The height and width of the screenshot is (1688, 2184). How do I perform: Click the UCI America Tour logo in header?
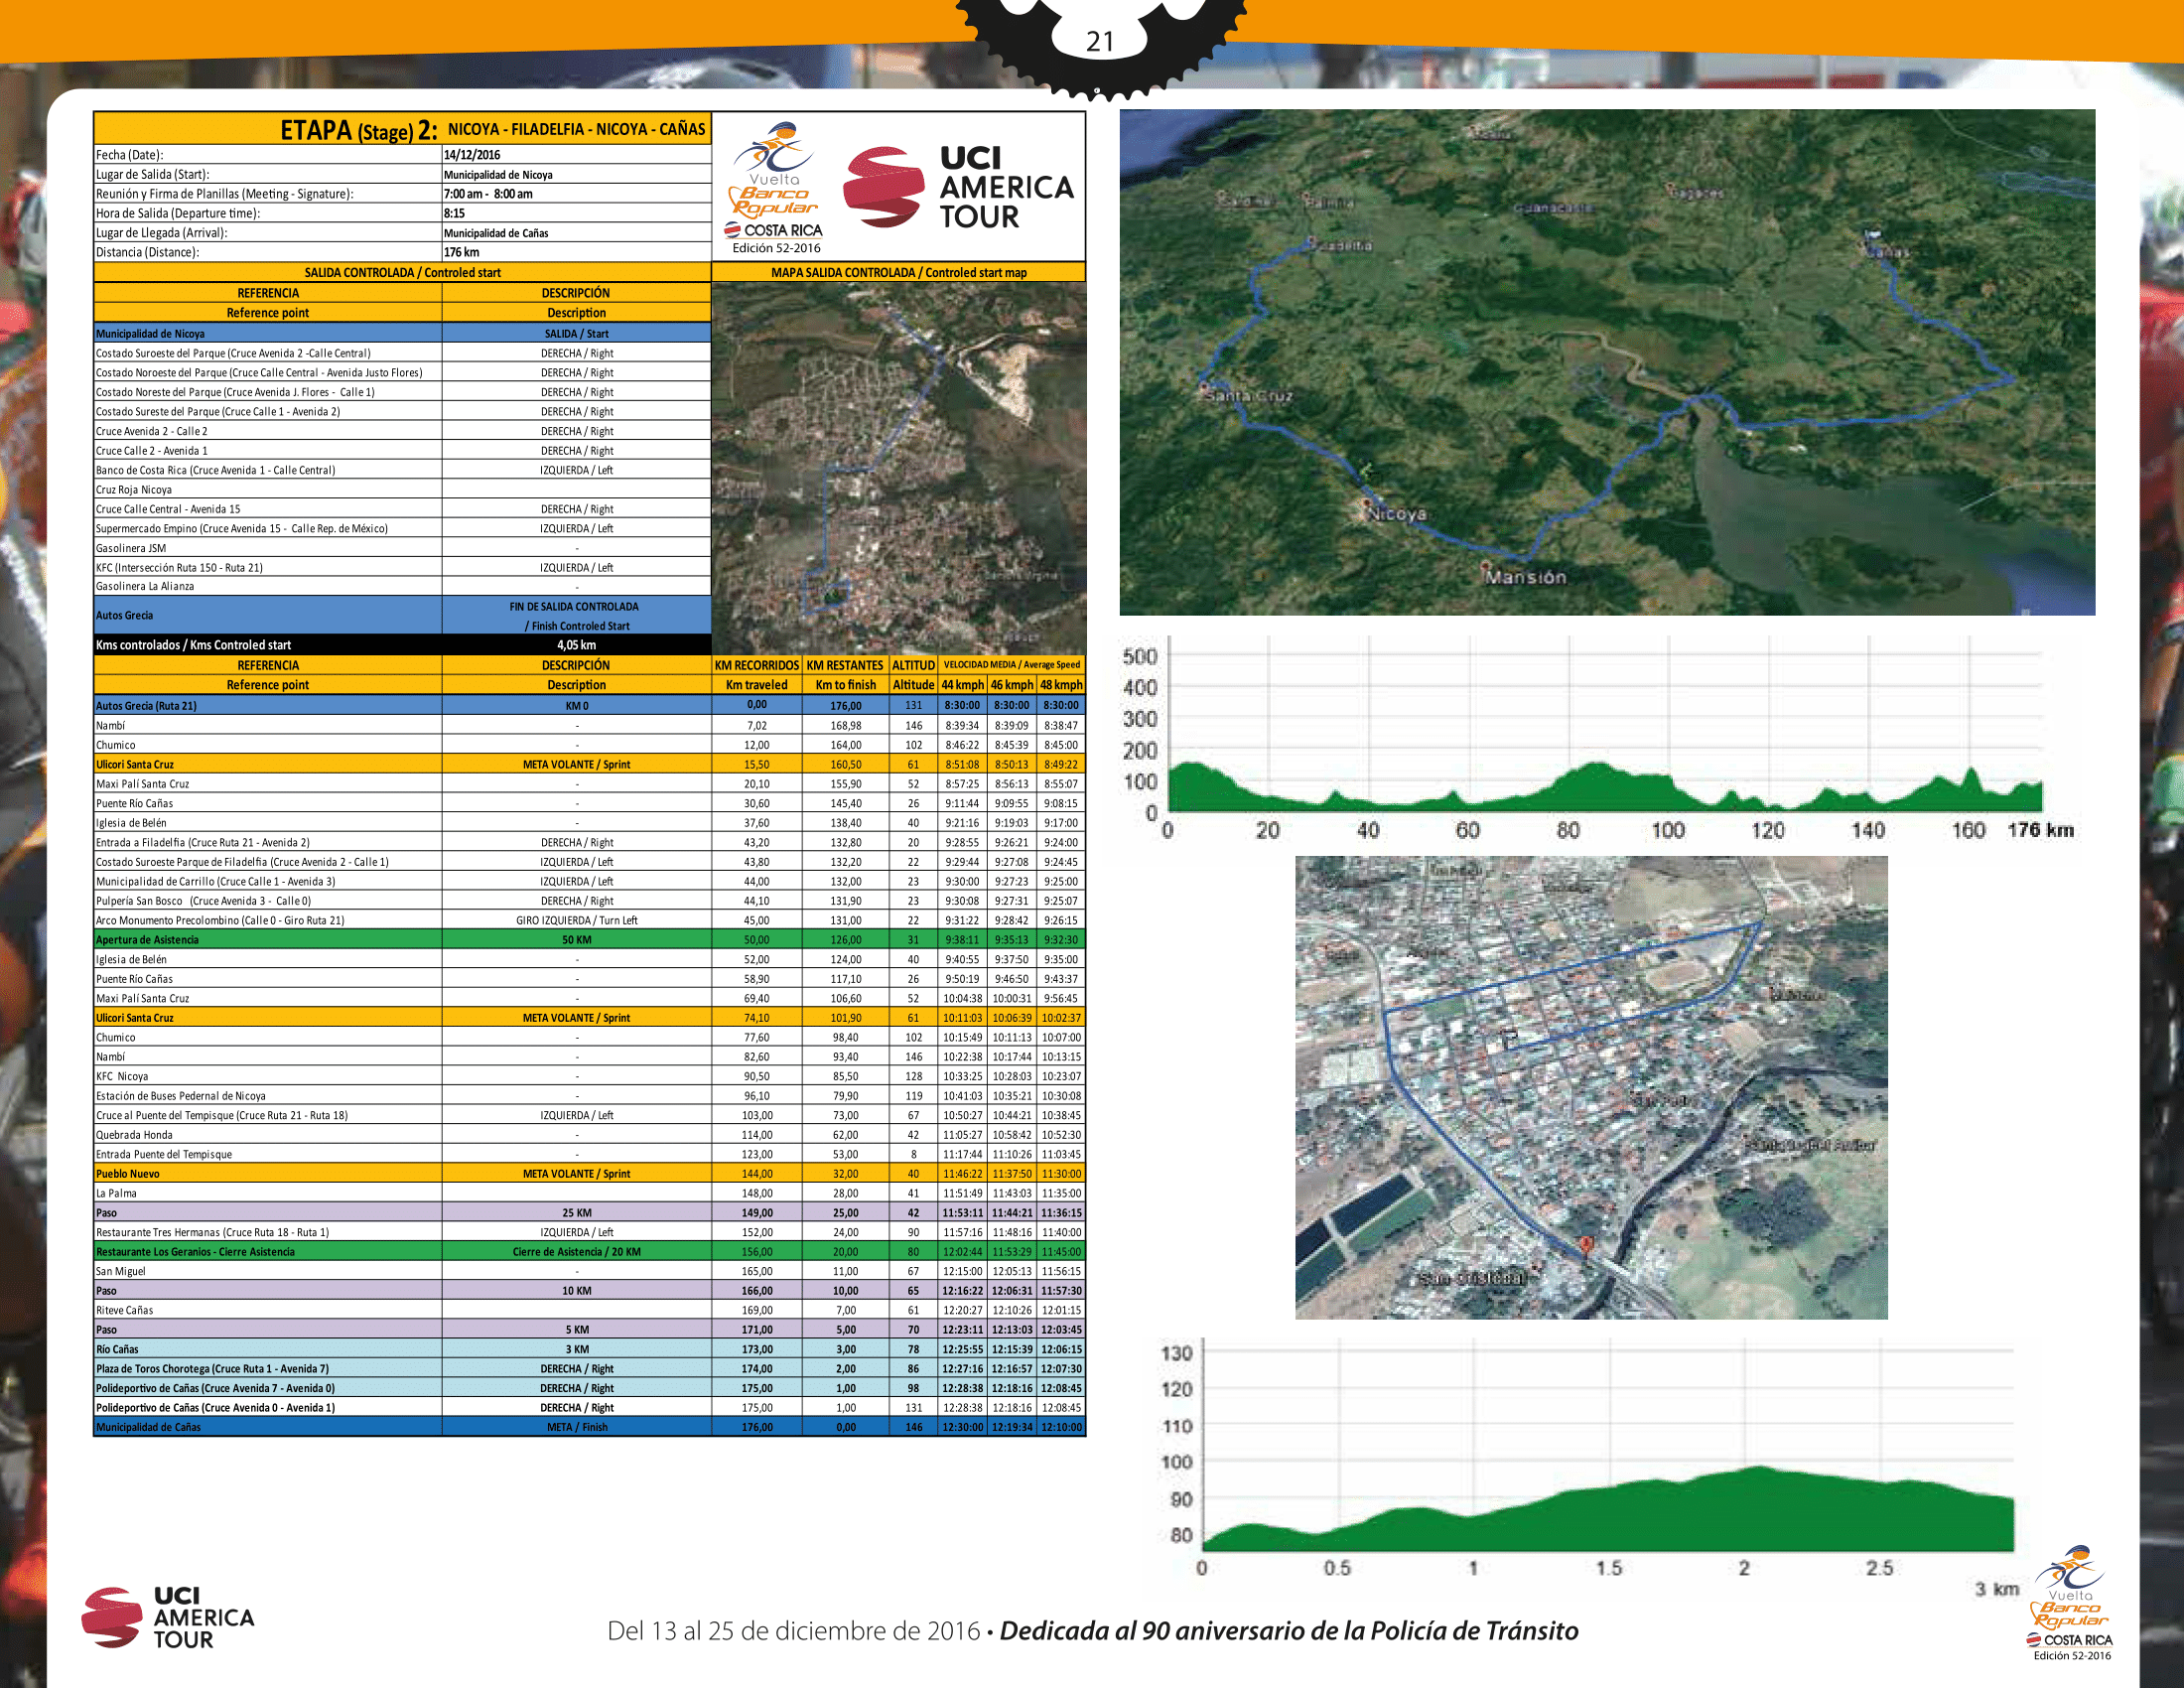coord(958,188)
